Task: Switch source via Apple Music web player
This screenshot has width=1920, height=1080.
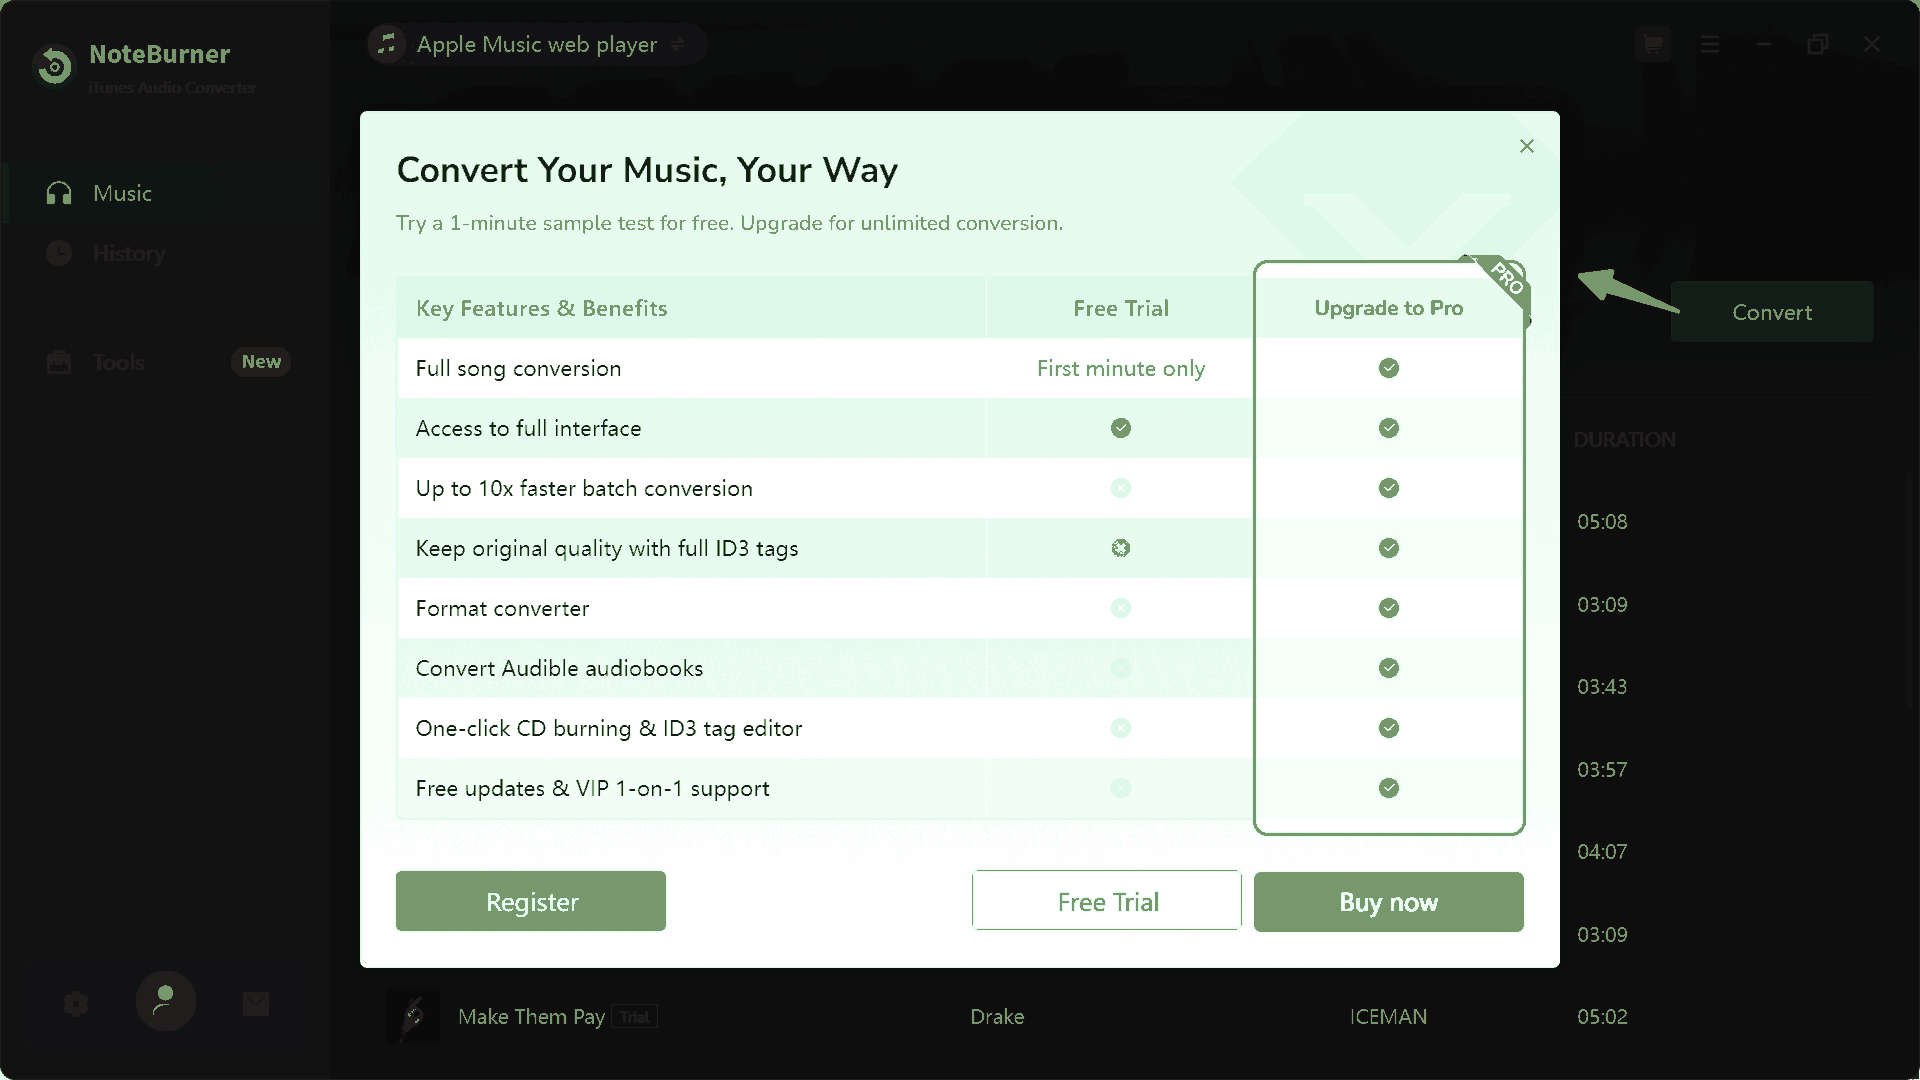Action: [x=537, y=44]
